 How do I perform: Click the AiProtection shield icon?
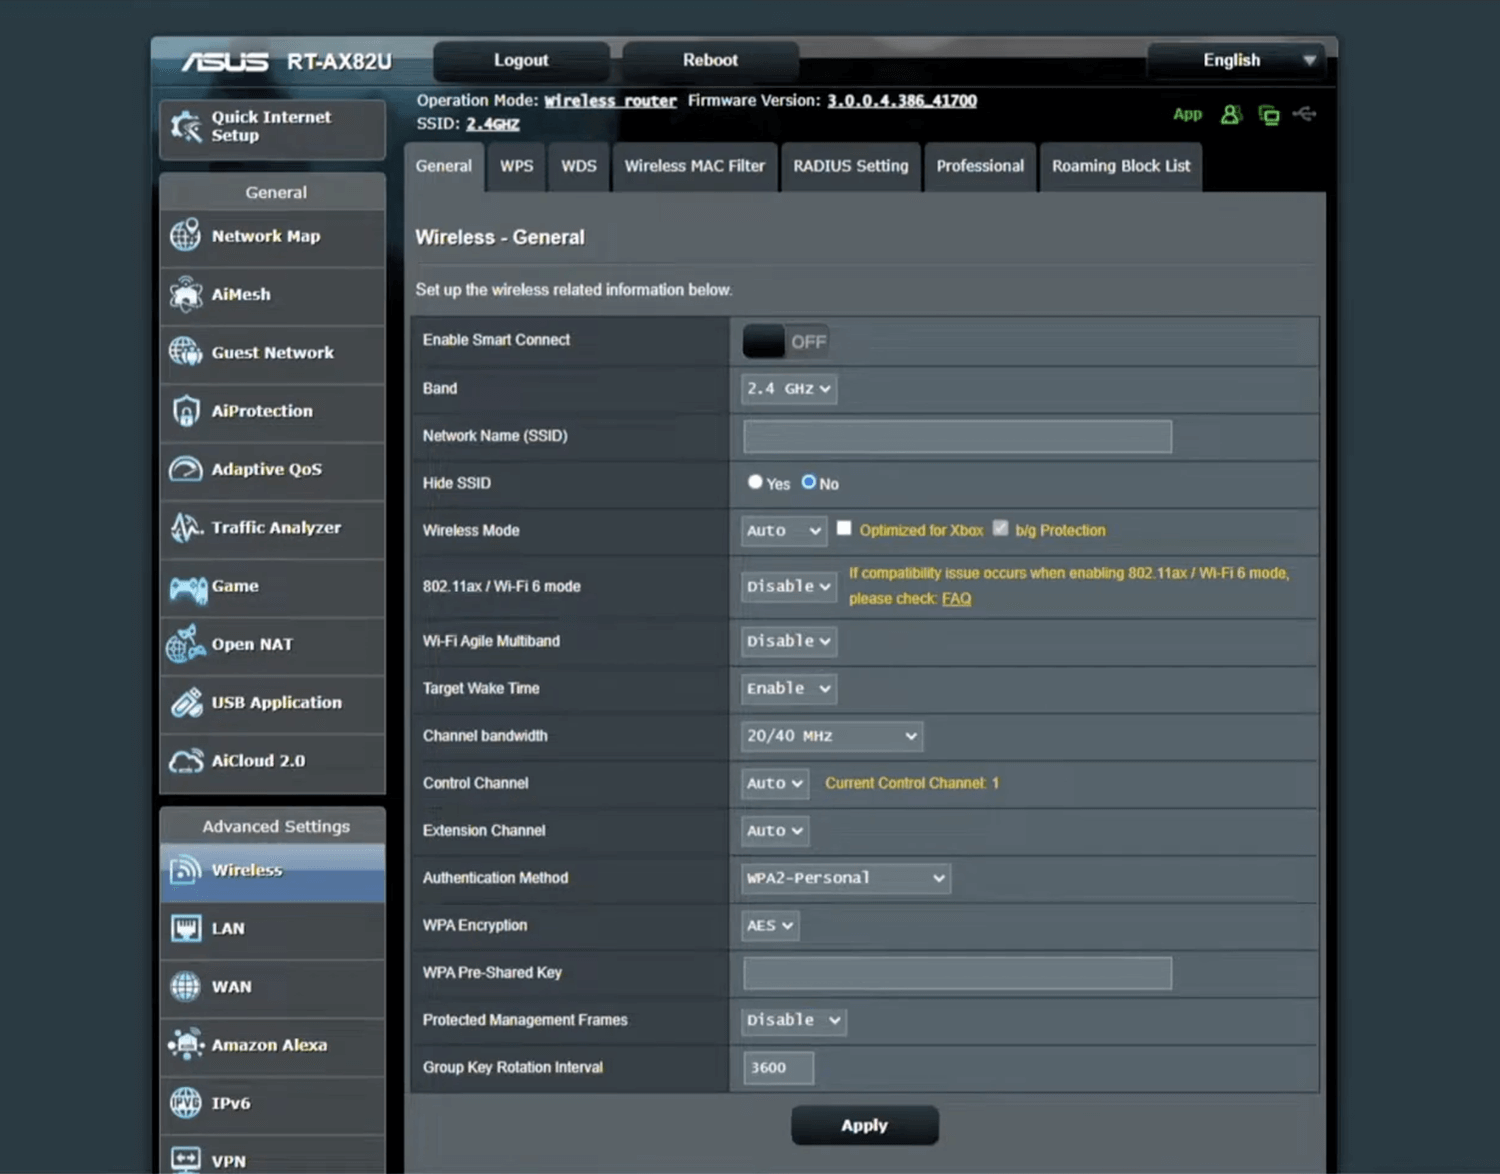(185, 411)
